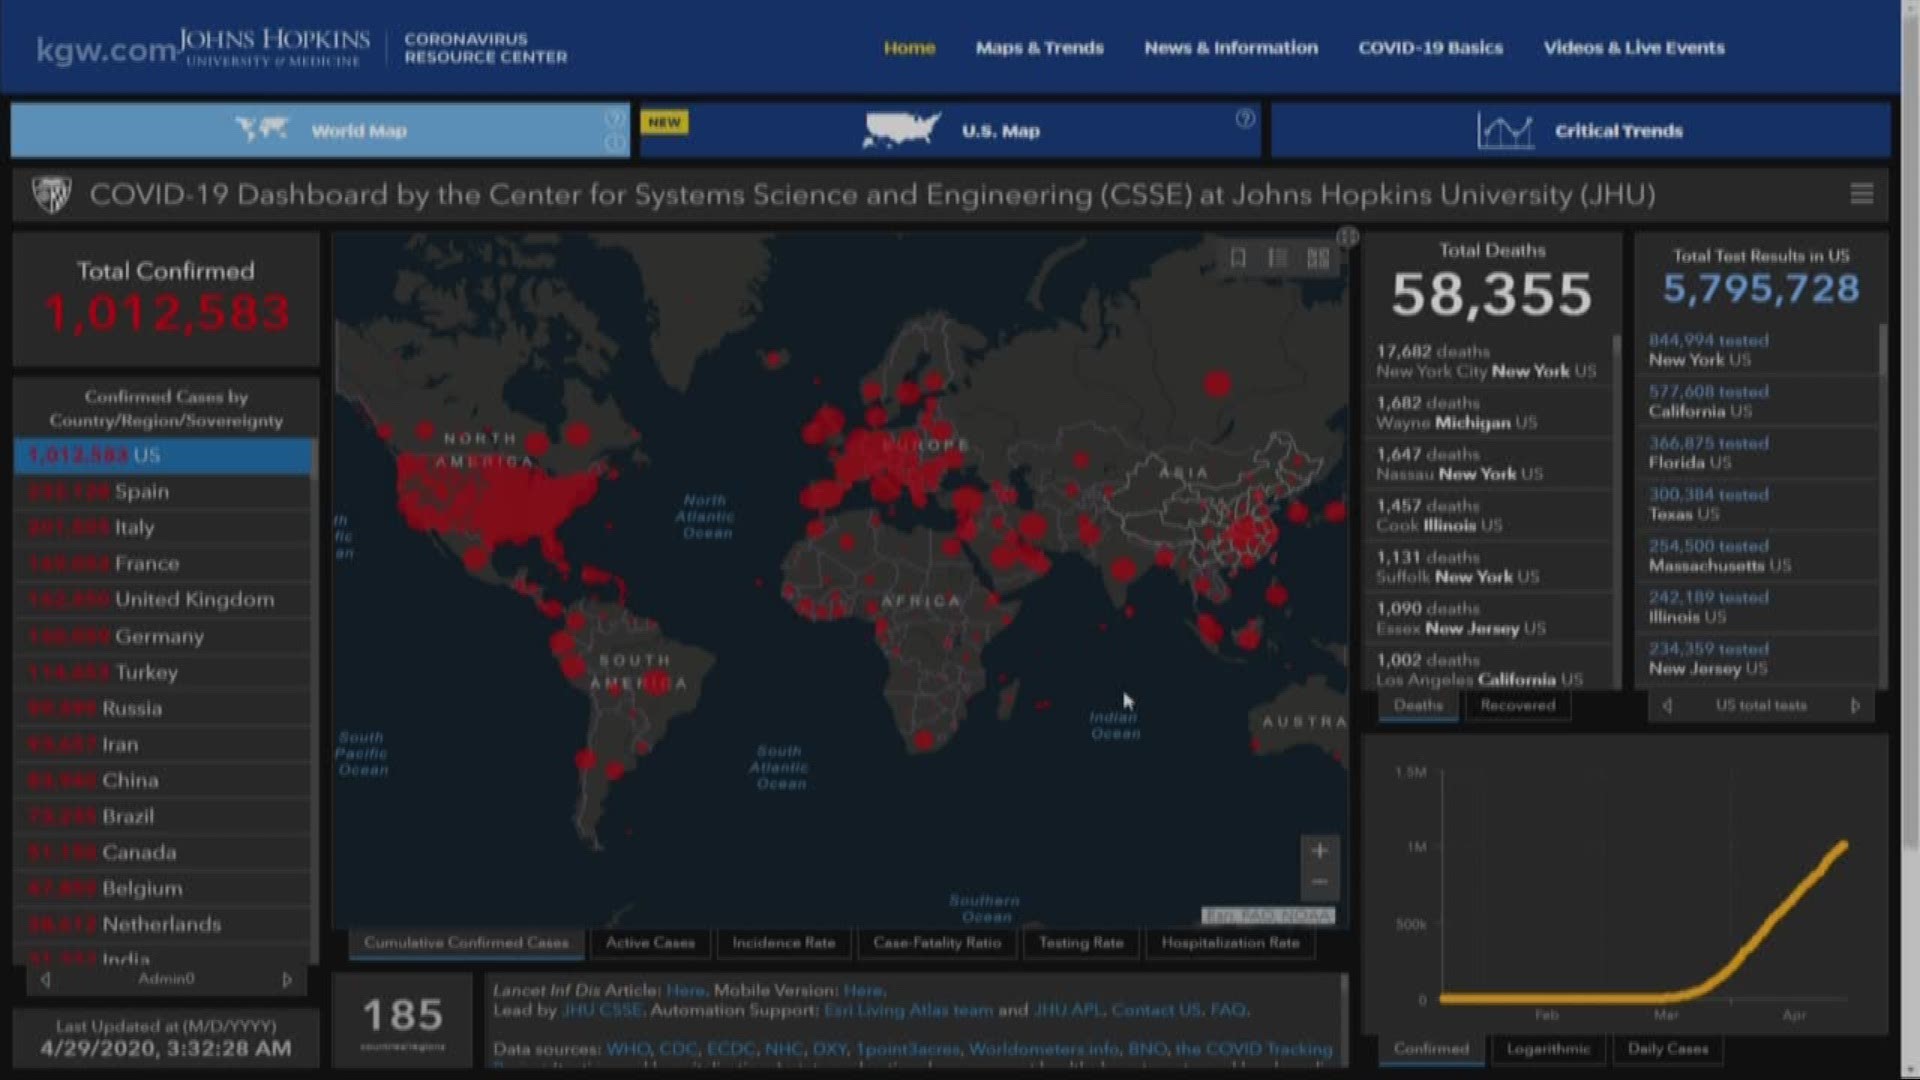
Task: Select Turkey in the country list
Action: (x=162, y=673)
